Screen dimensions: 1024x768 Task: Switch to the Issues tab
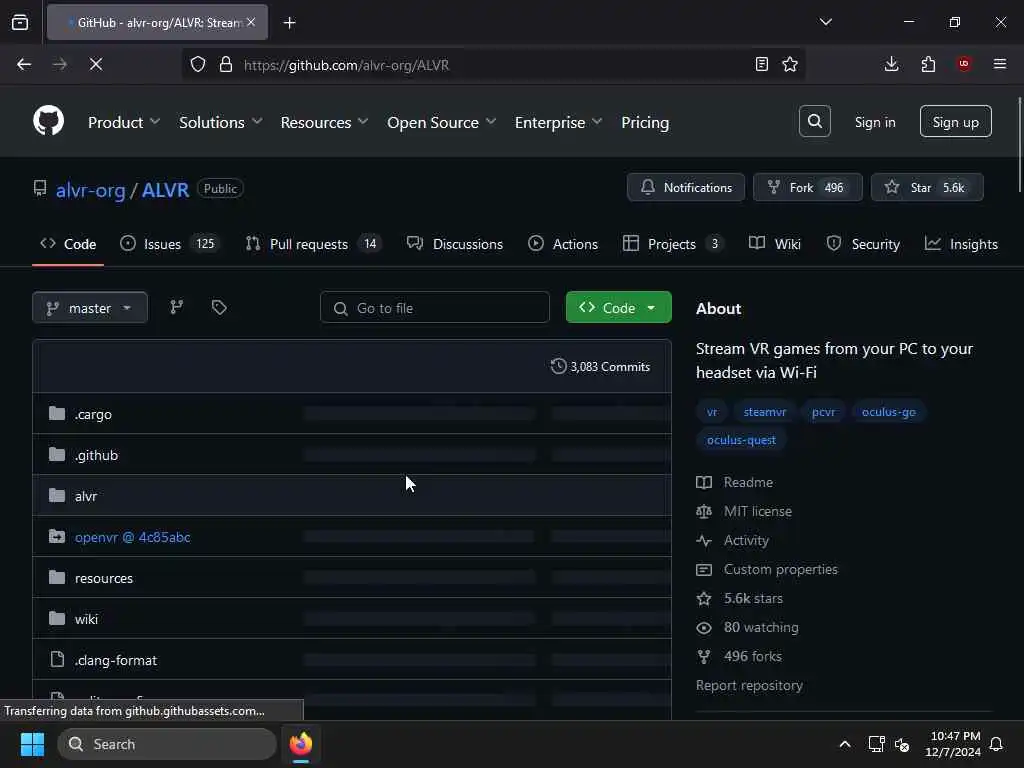170,244
